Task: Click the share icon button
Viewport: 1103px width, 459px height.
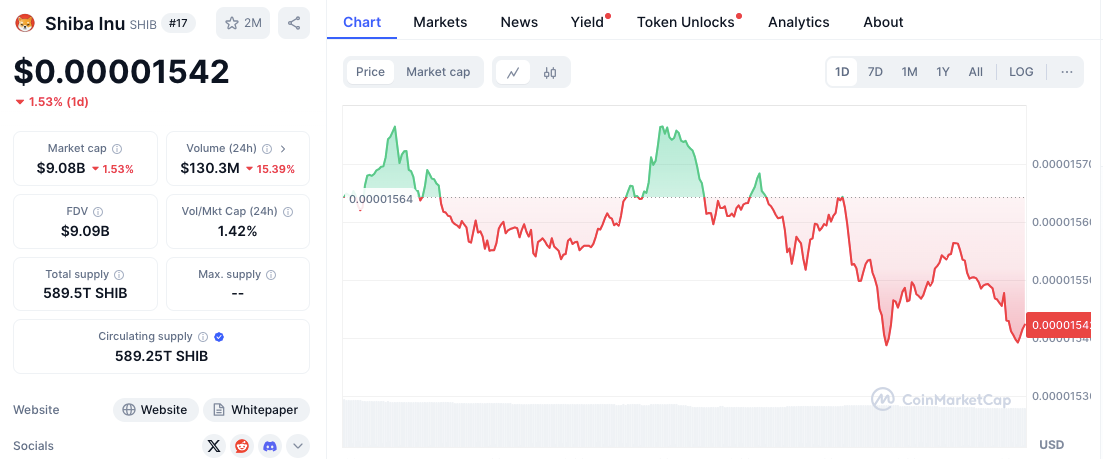Action: point(293,23)
